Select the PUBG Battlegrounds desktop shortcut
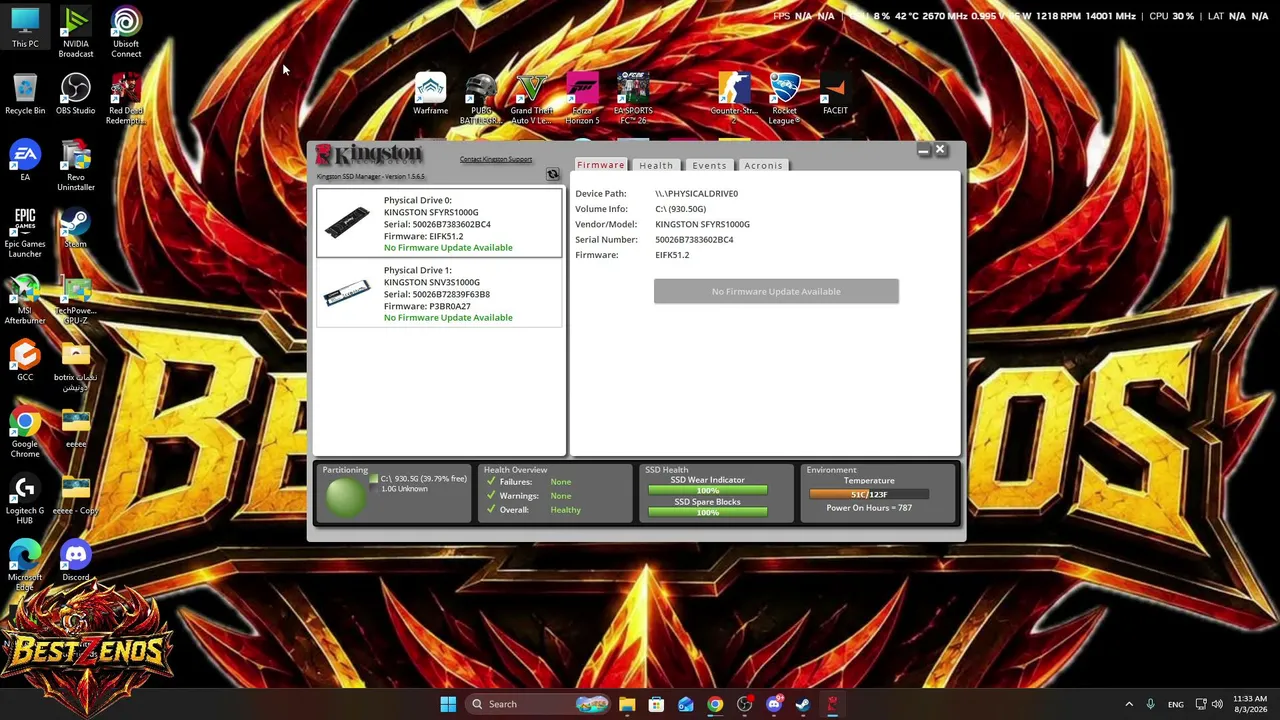The image size is (1280, 720). 481,99
